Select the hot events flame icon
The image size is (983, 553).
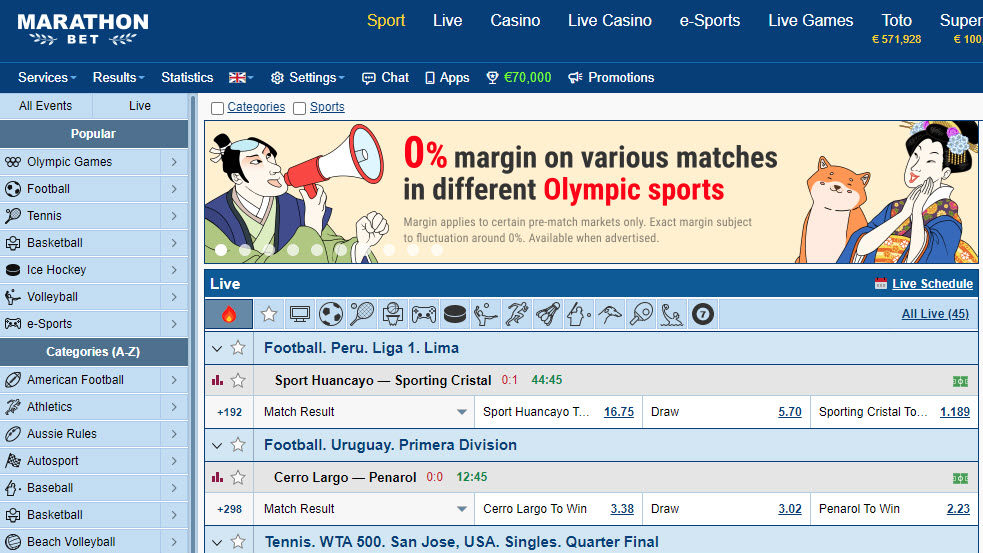click(229, 314)
